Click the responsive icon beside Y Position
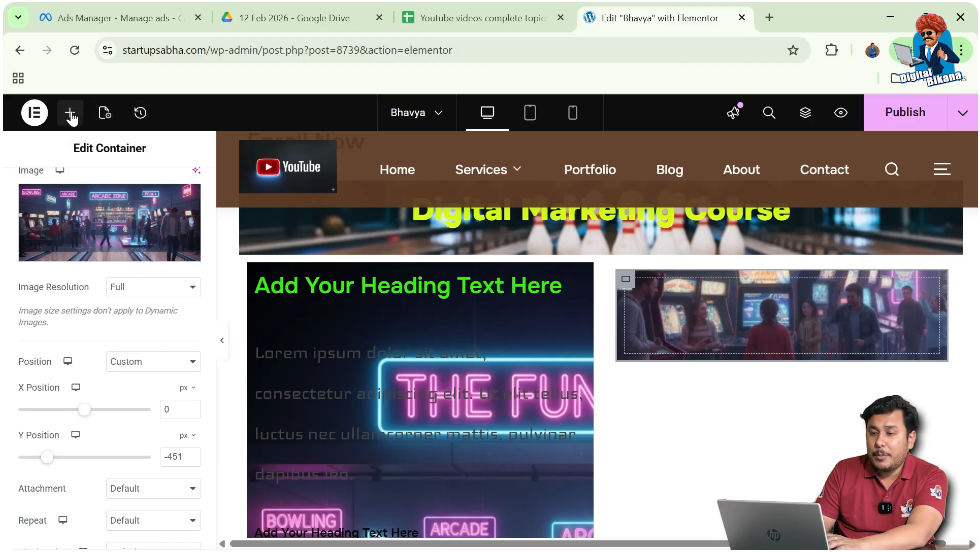The width and height of the screenshot is (980, 552). pyautogui.click(x=76, y=435)
